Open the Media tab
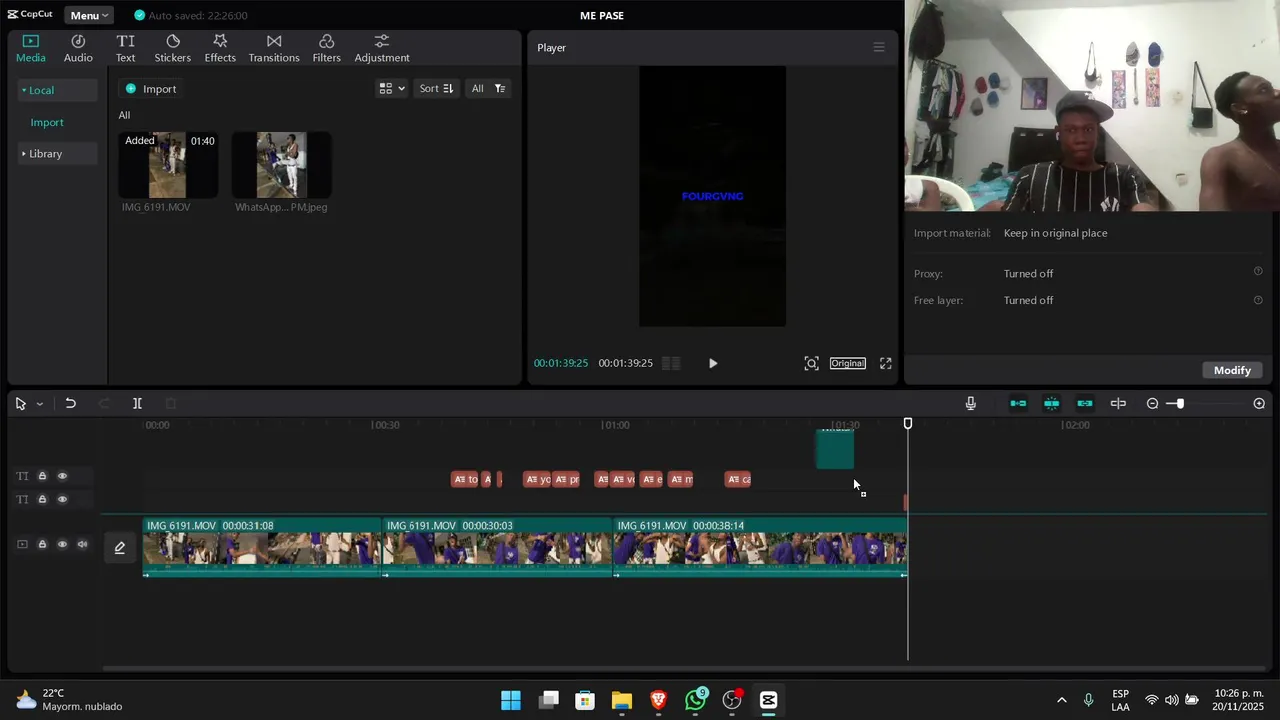This screenshot has width=1280, height=720. pyautogui.click(x=30, y=48)
